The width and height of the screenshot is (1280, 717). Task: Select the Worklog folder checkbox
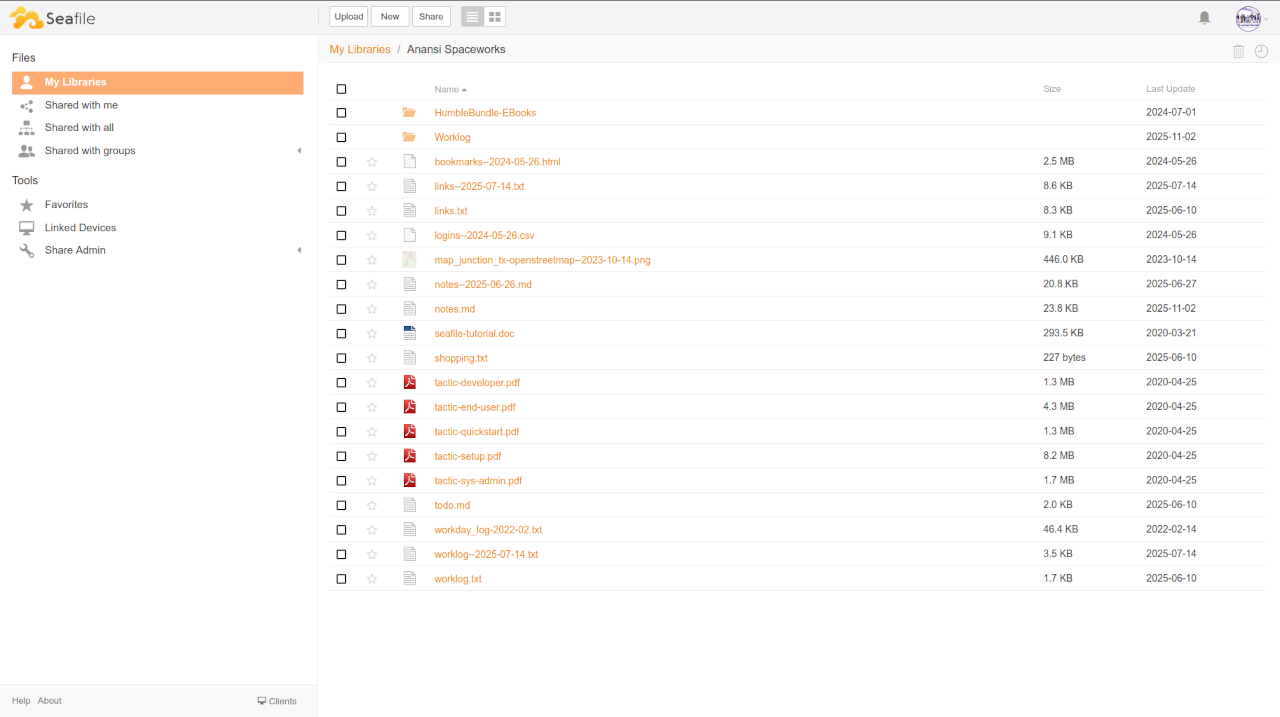(x=341, y=138)
